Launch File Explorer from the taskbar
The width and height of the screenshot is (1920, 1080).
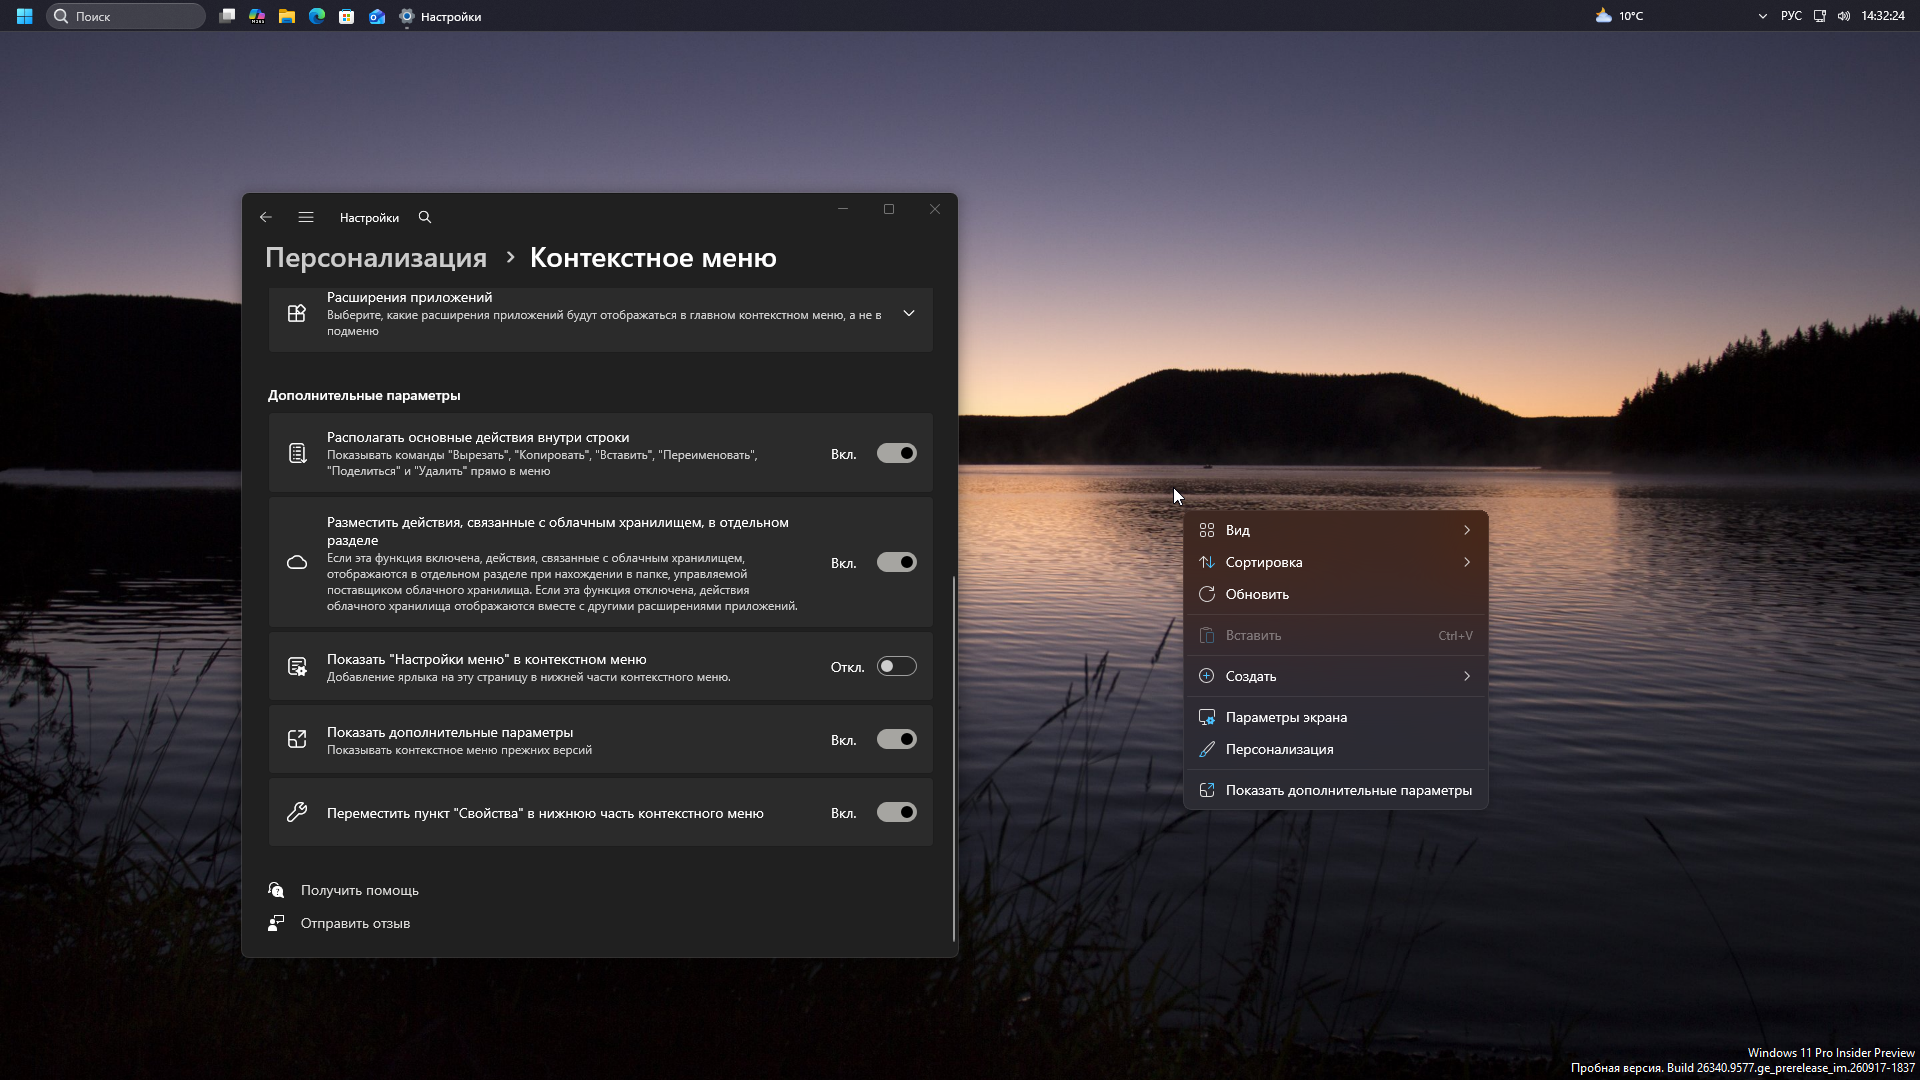[287, 16]
